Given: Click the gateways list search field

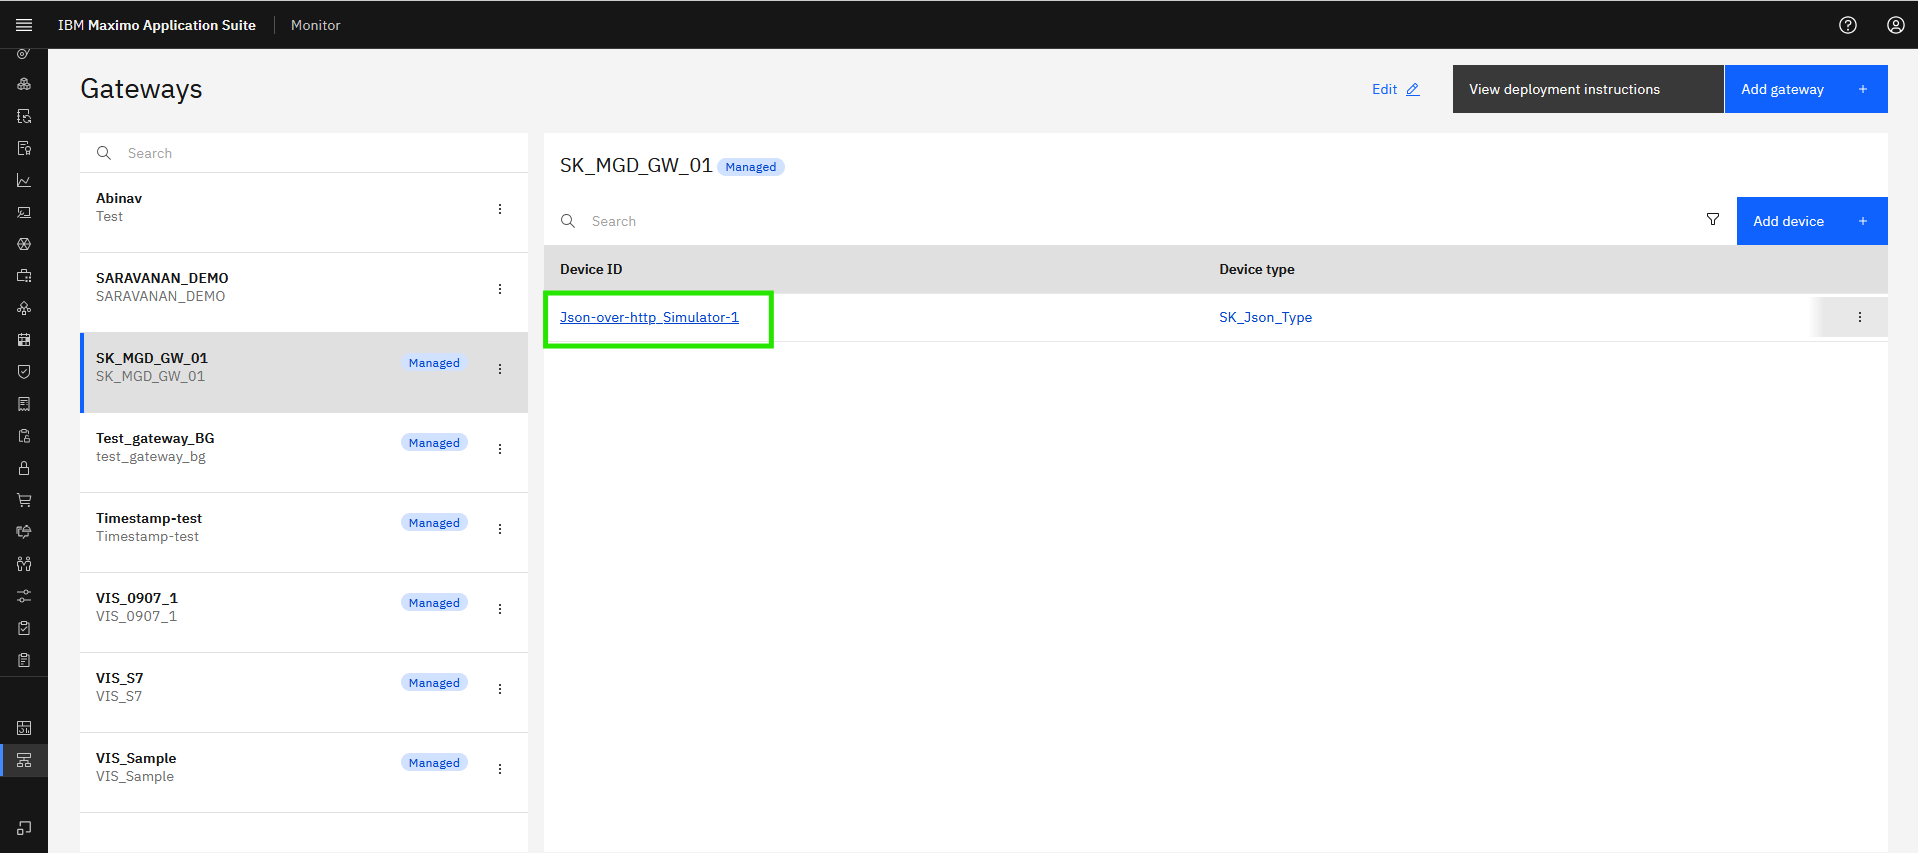Looking at the screenshot, I should (304, 153).
